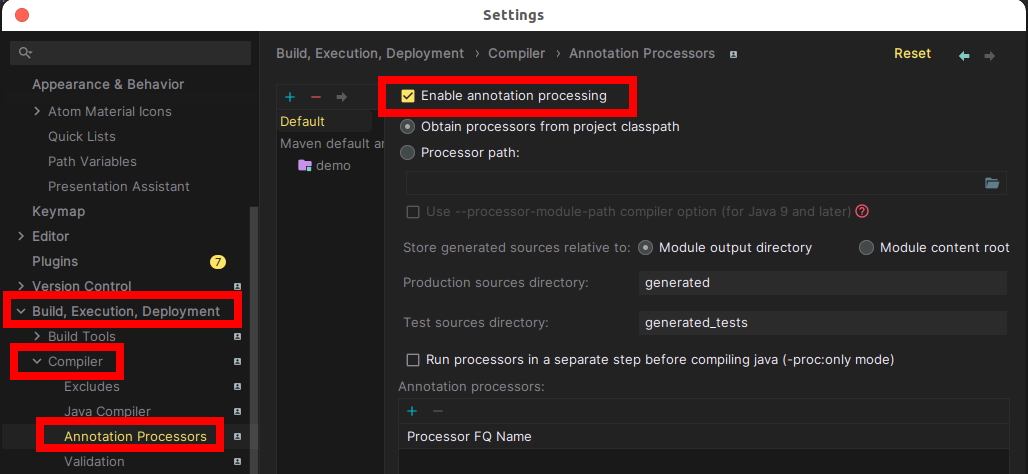This screenshot has height=474, width=1028.
Task: Open the Plugins settings page
Action: click(x=55, y=262)
